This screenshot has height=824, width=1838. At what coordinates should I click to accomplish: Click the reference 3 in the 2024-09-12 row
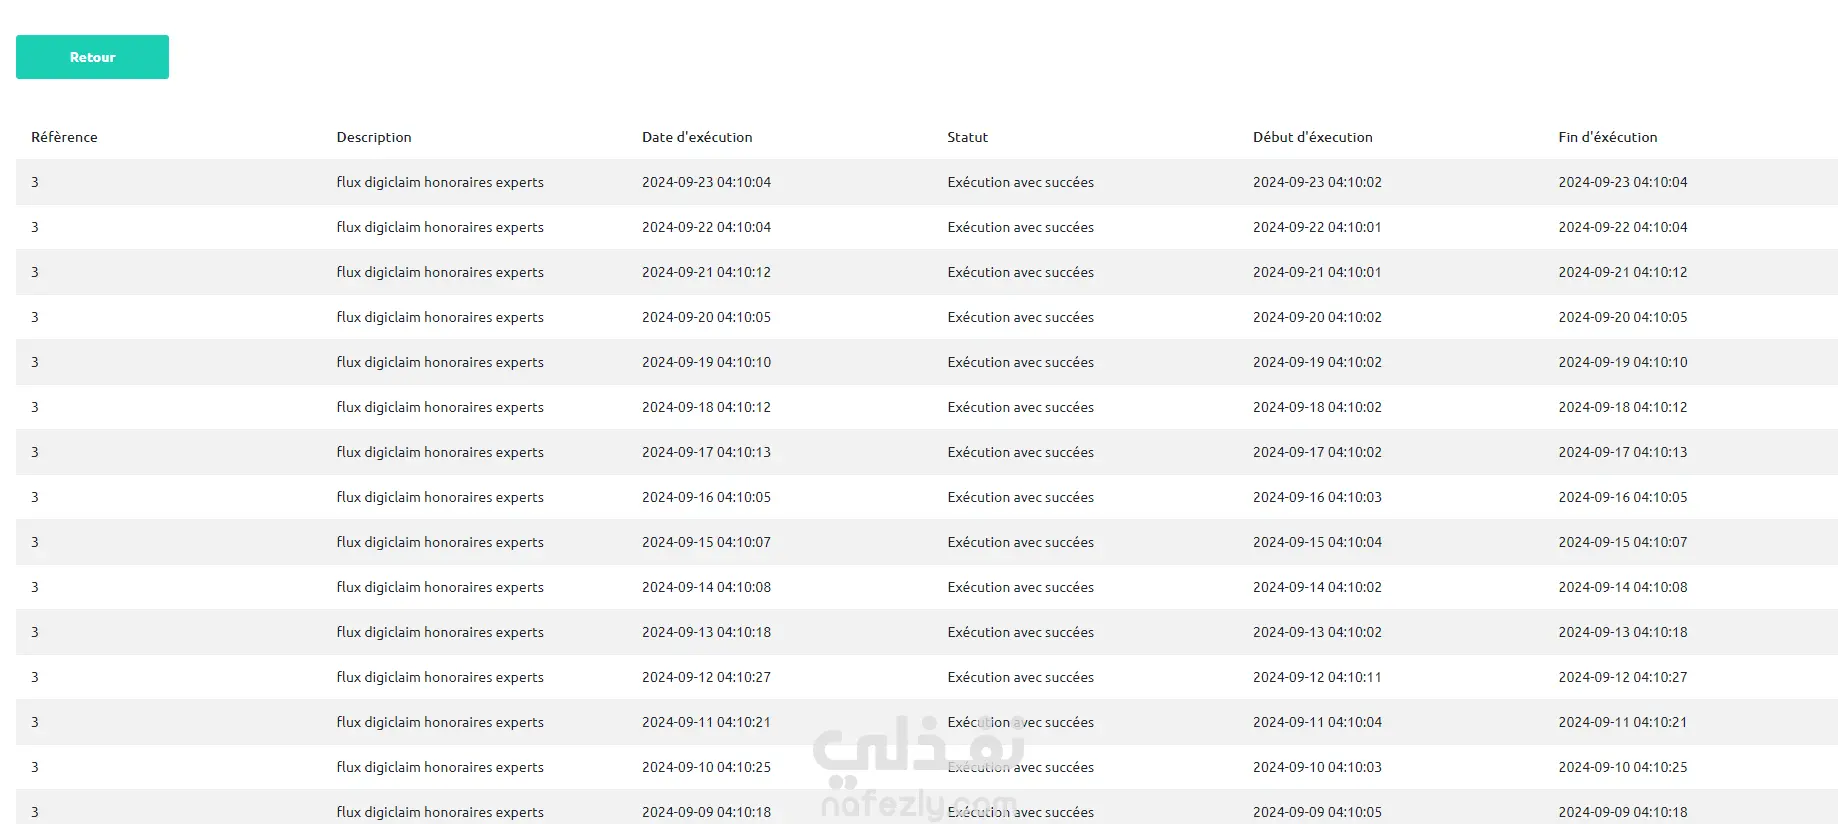click(35, 677)
